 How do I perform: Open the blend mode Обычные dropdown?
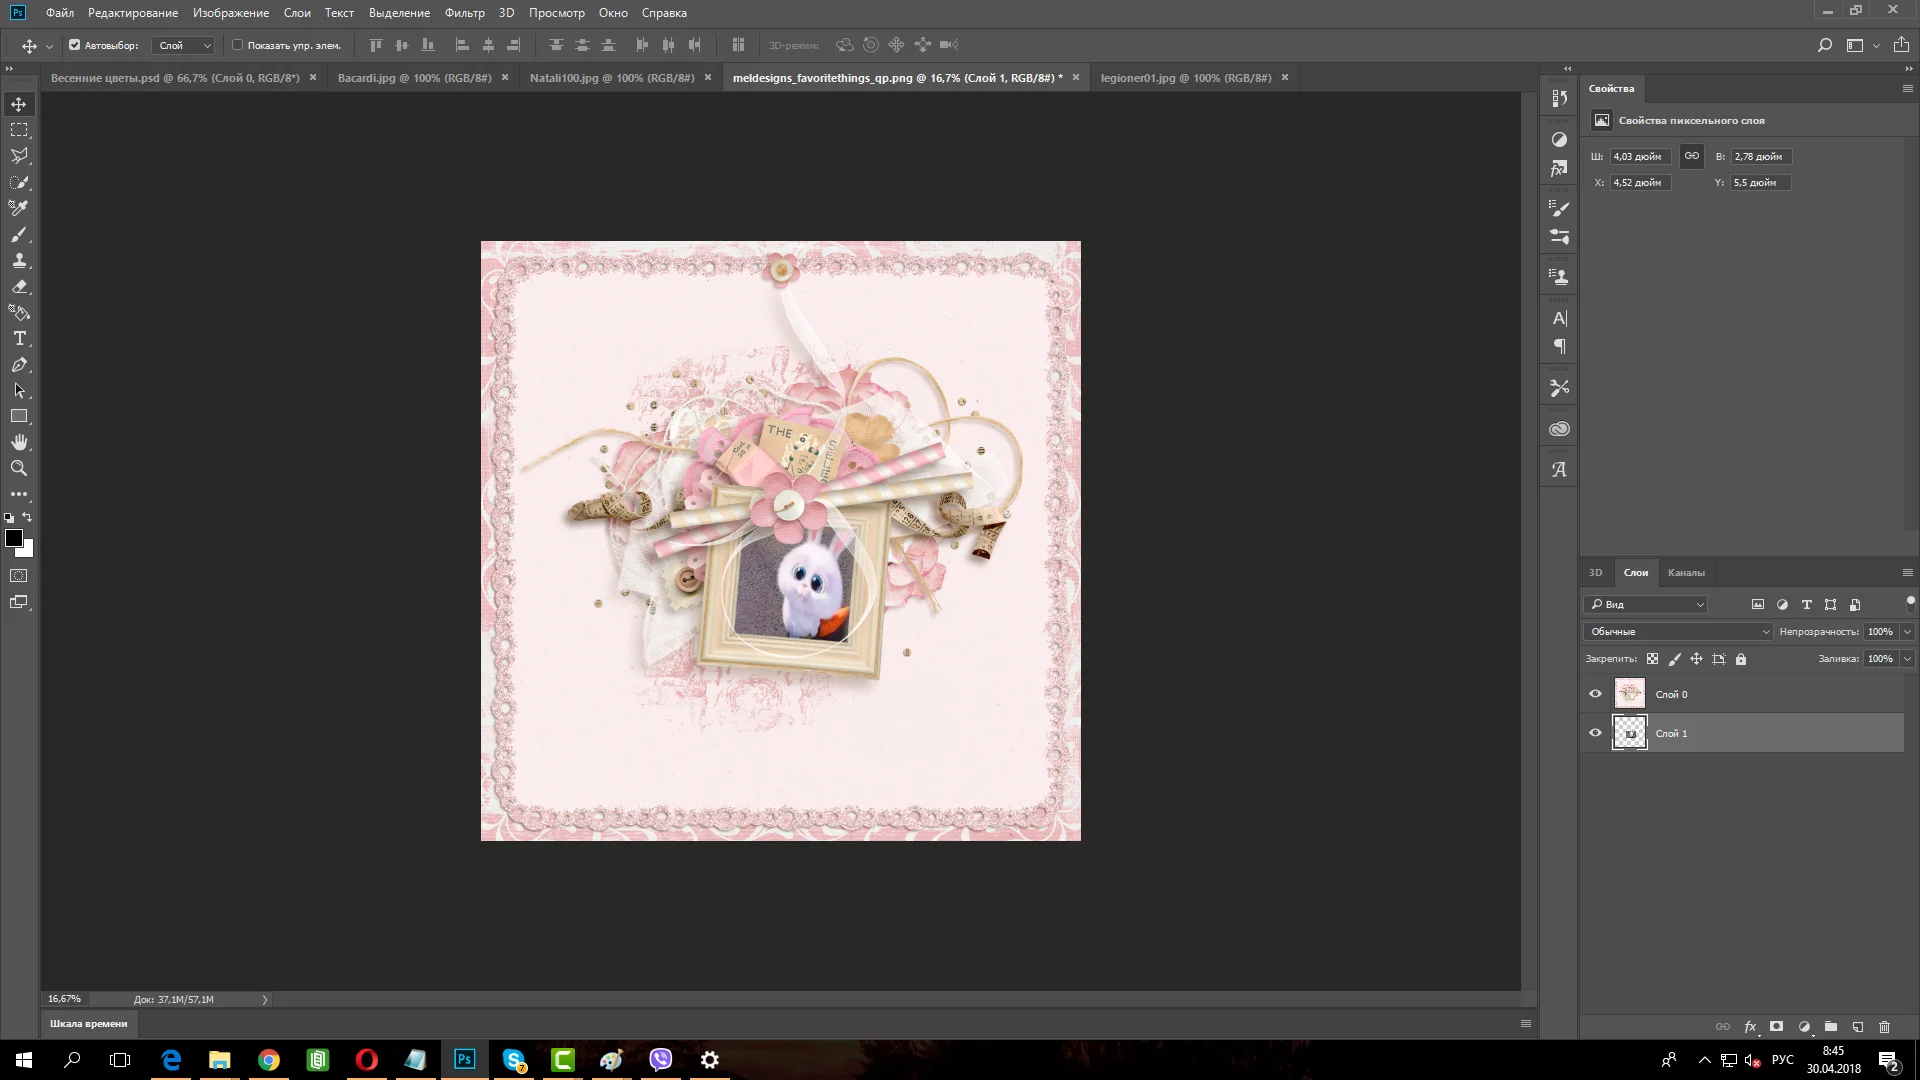1678,632
